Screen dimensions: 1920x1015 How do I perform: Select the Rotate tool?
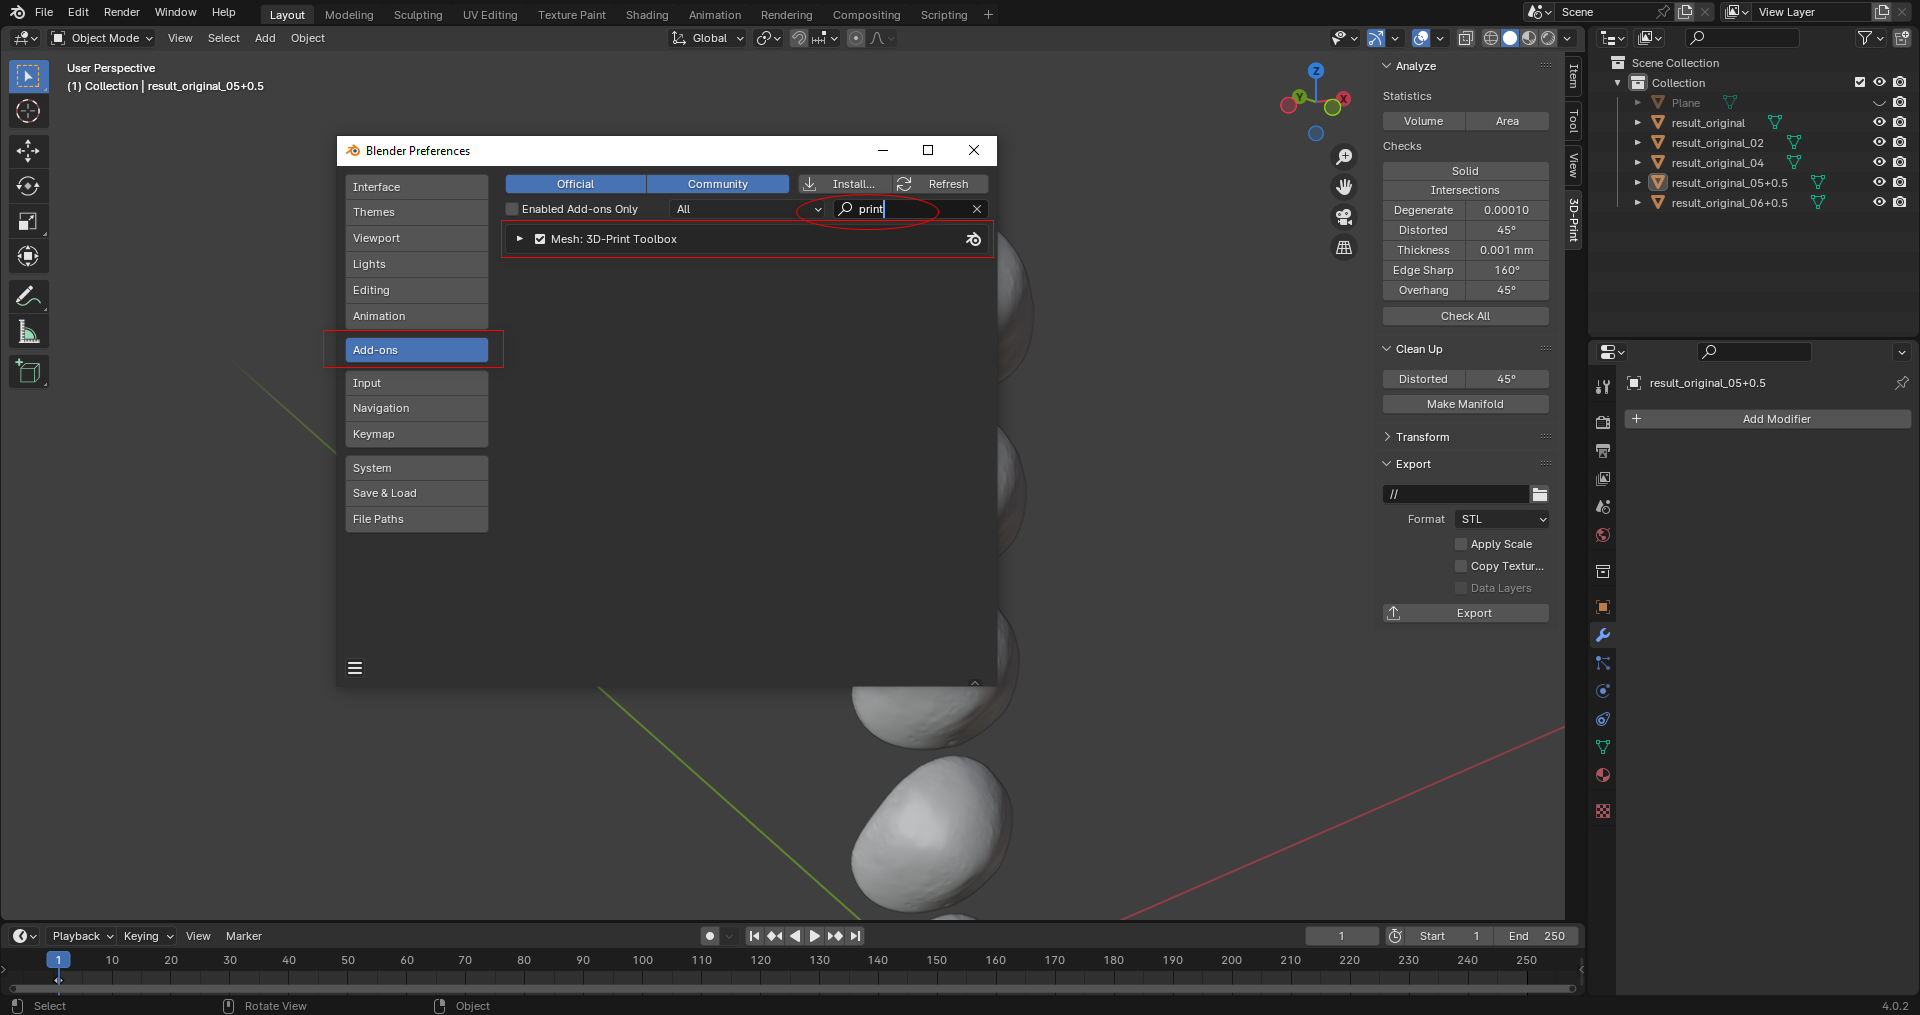[x=28, y=186]
